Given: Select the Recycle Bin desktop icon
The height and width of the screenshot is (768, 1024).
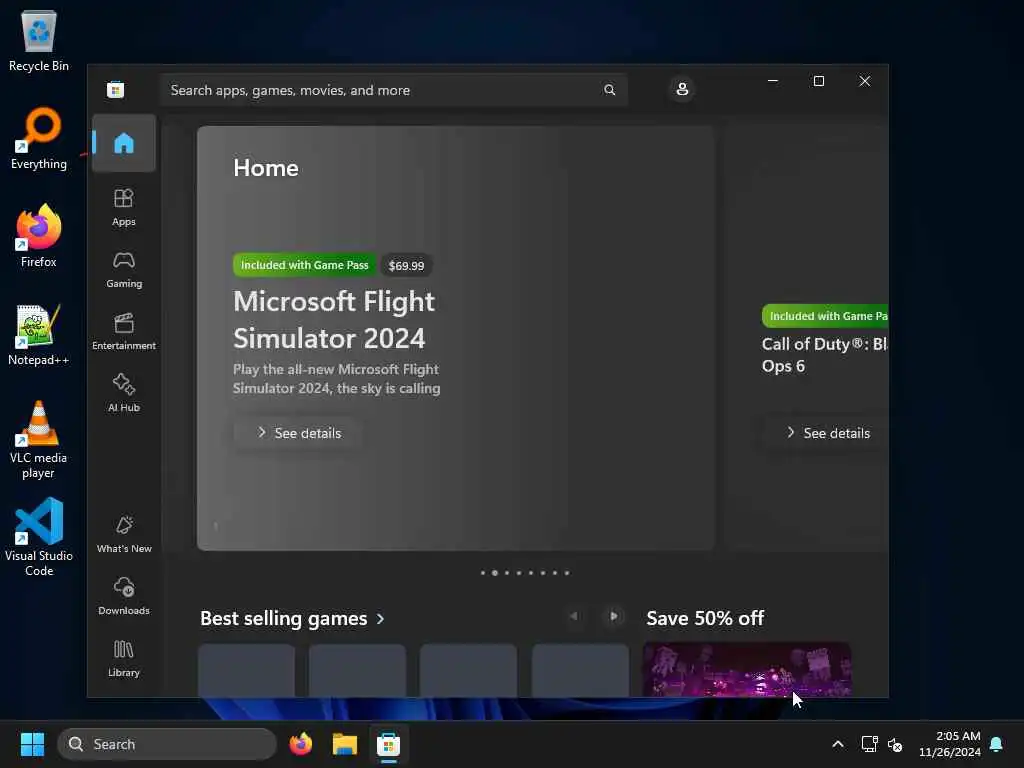Looking at the screenshot, I should 39,40.
